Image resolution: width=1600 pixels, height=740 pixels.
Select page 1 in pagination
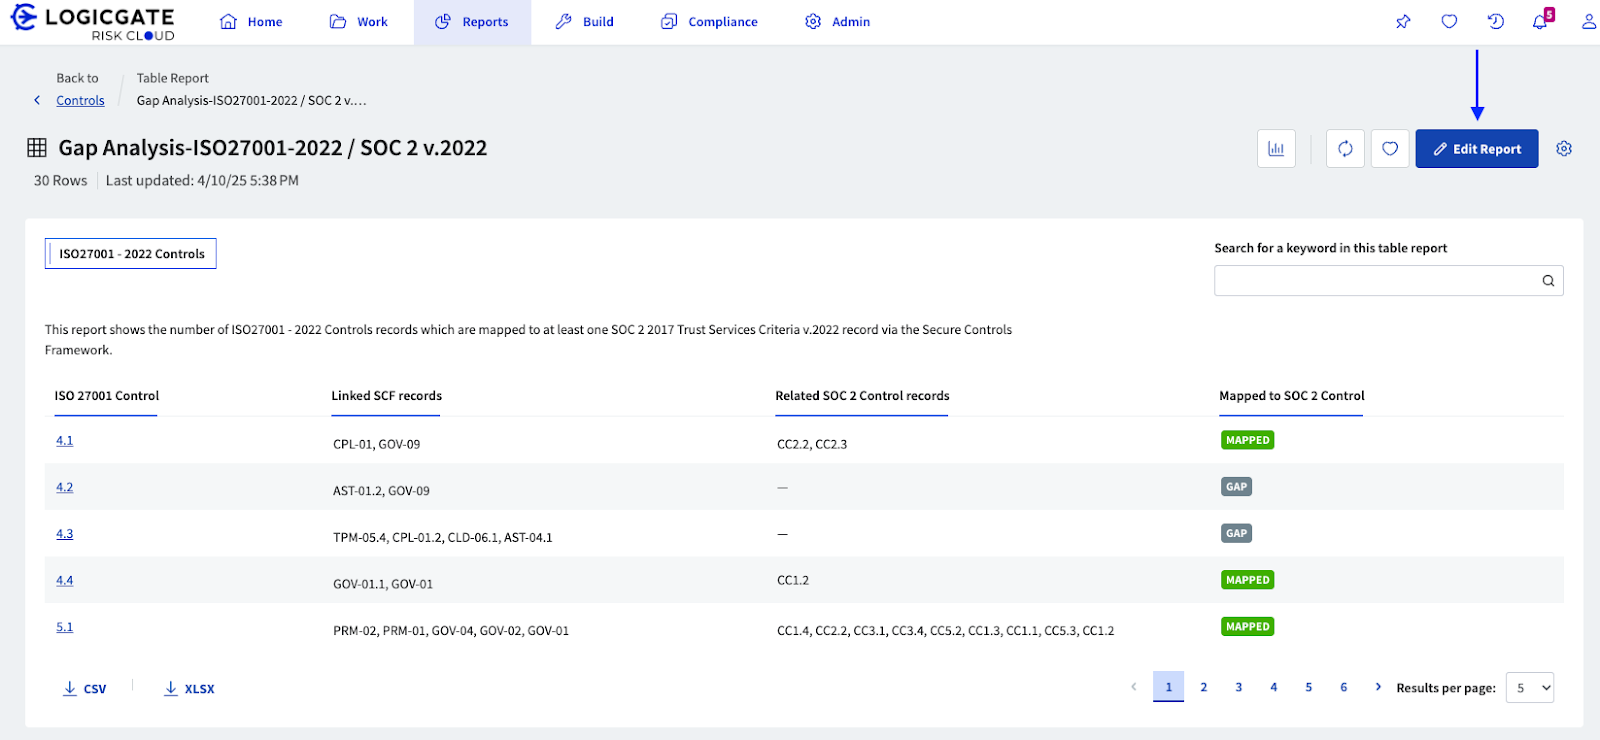1168,687
